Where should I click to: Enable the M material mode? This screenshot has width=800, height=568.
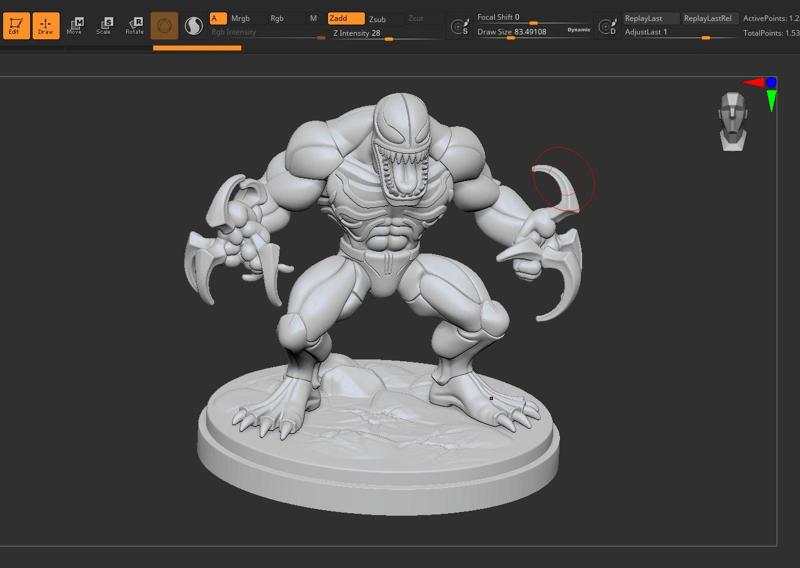[x=313, y=18]
